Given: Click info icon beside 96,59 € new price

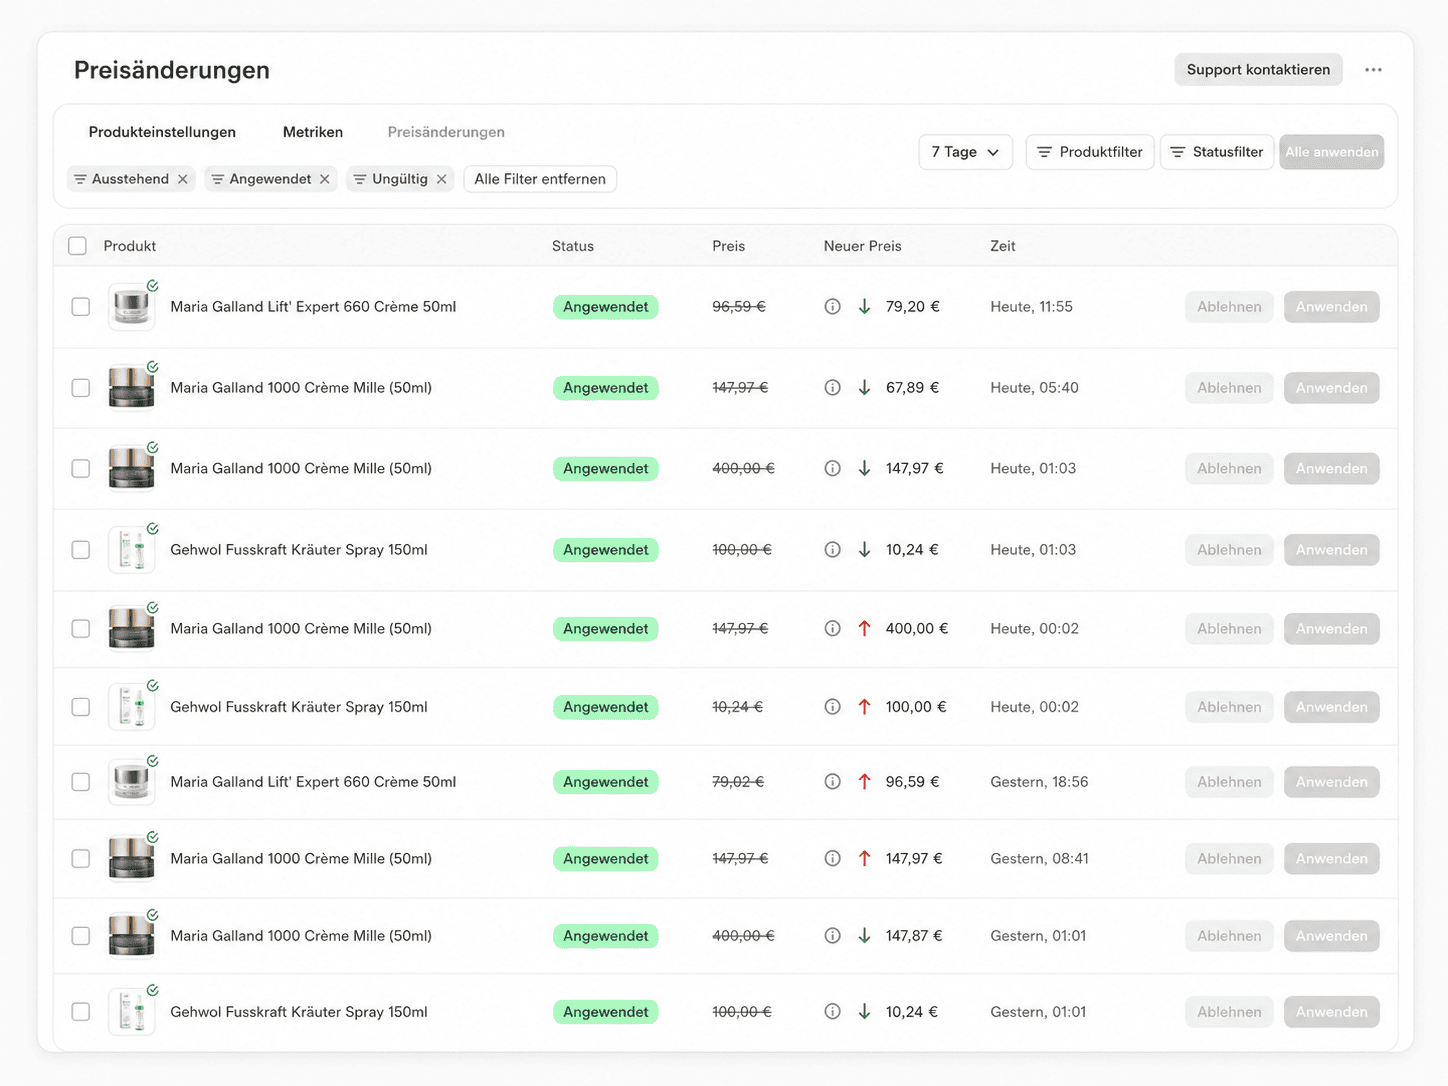Looking at the screenshot, I should tap(832, 782).
